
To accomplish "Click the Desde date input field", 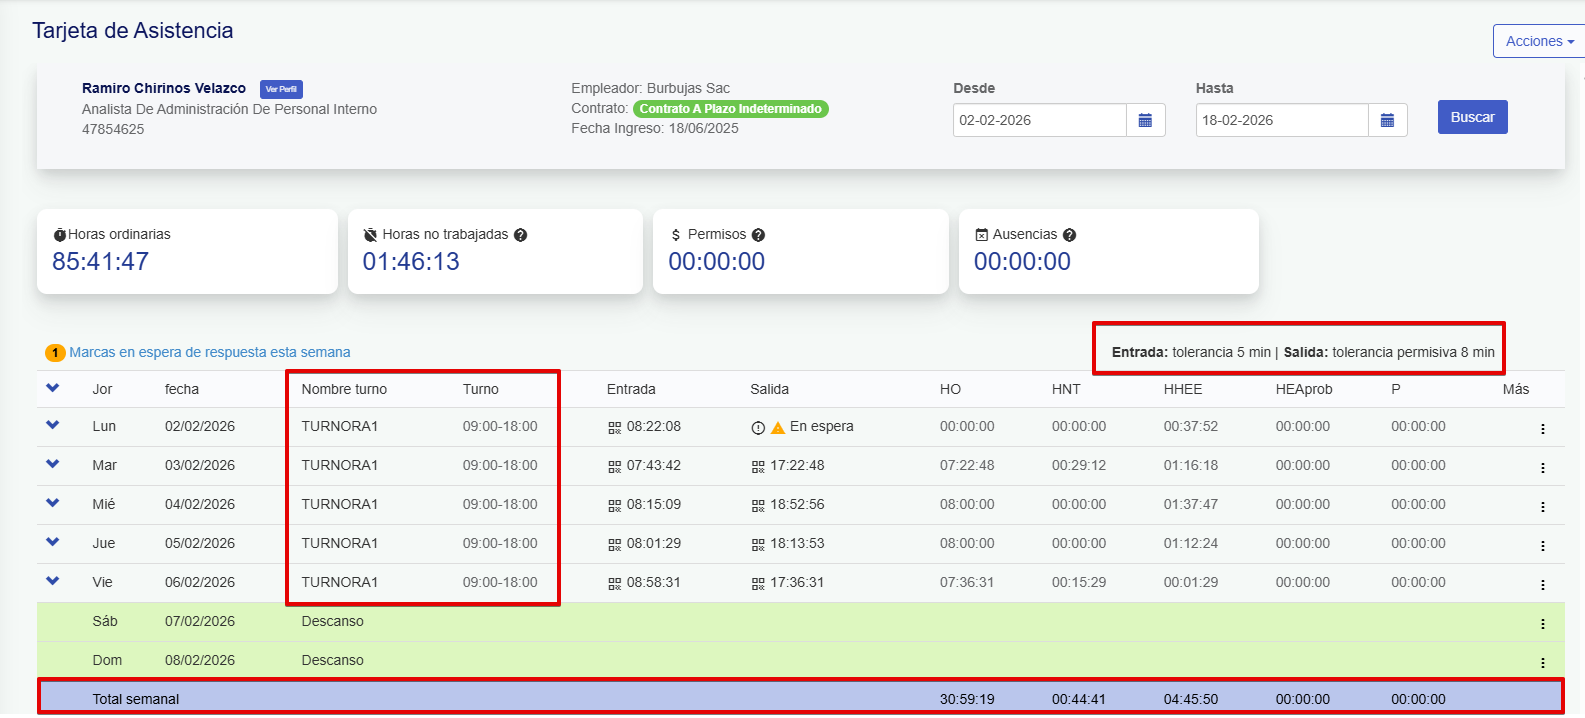I will coord(1039,120).
